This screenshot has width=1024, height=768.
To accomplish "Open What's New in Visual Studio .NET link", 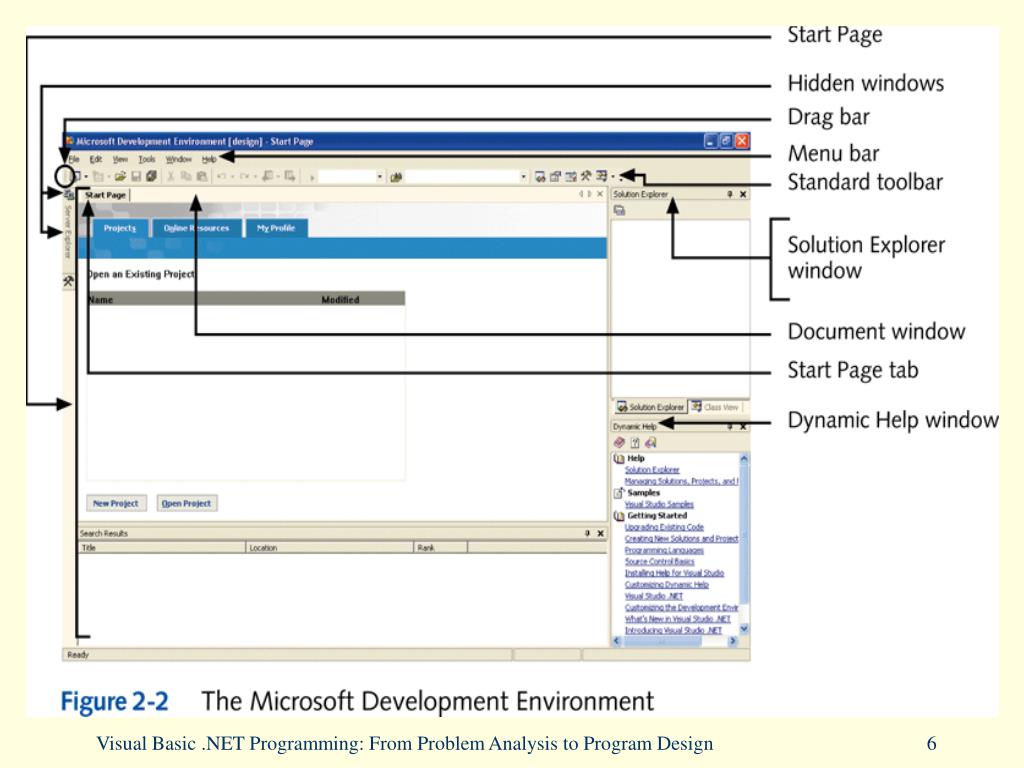I will point(677,618).
